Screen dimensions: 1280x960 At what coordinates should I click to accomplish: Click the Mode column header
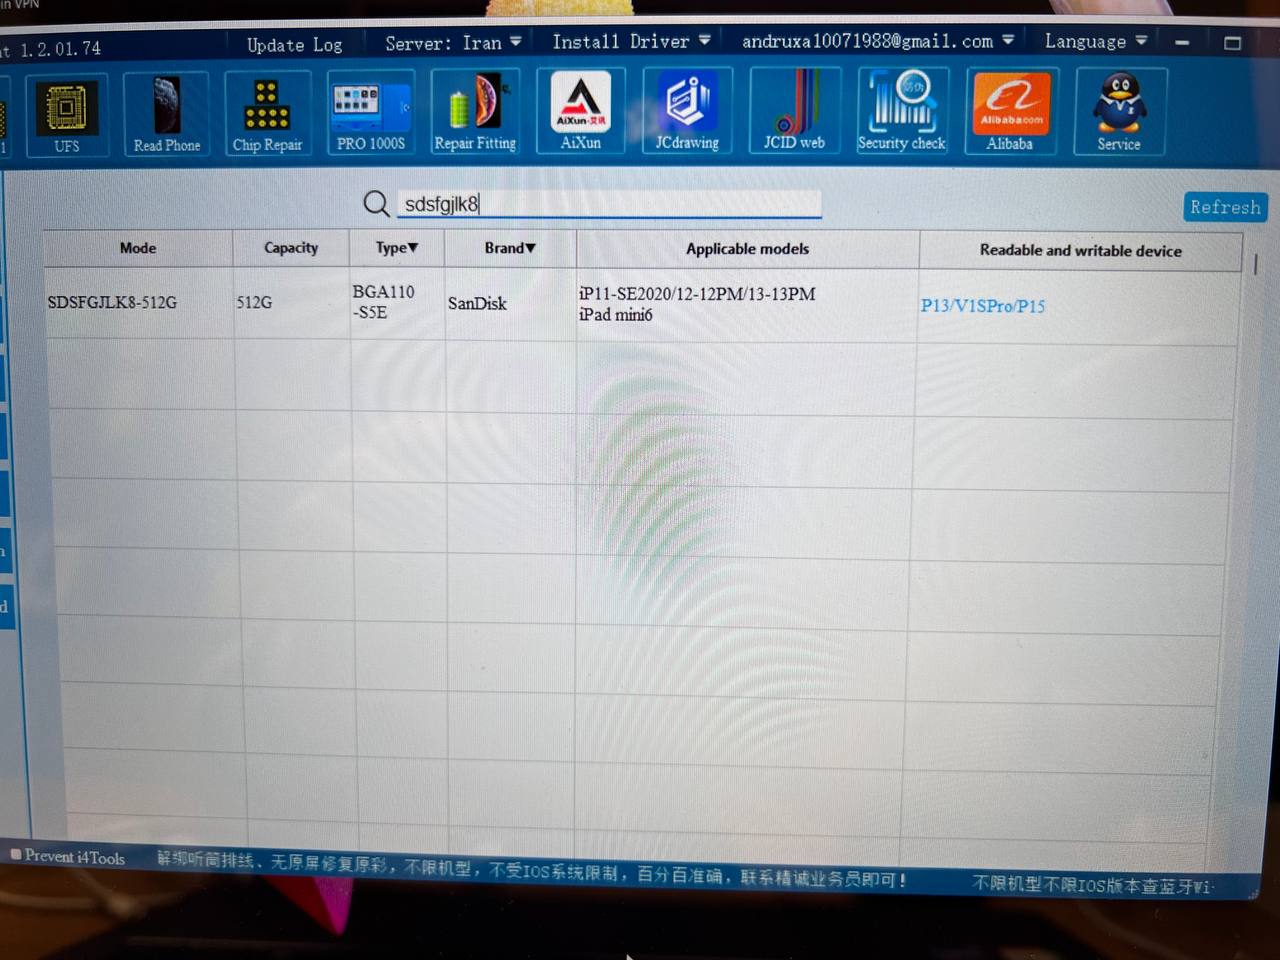tap(138, 248)
